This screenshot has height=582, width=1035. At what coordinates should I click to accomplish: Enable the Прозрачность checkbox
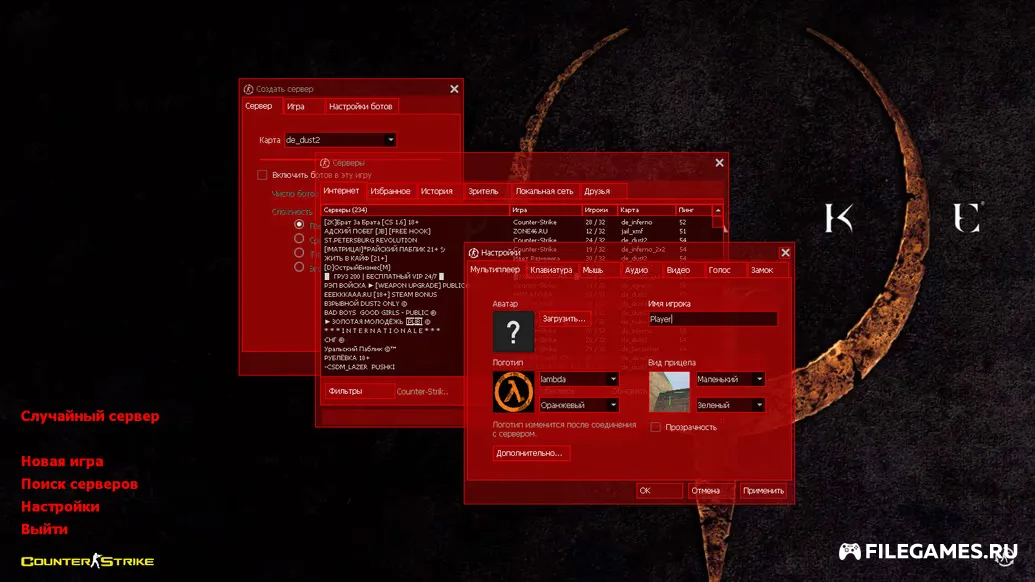coord(656,427)
